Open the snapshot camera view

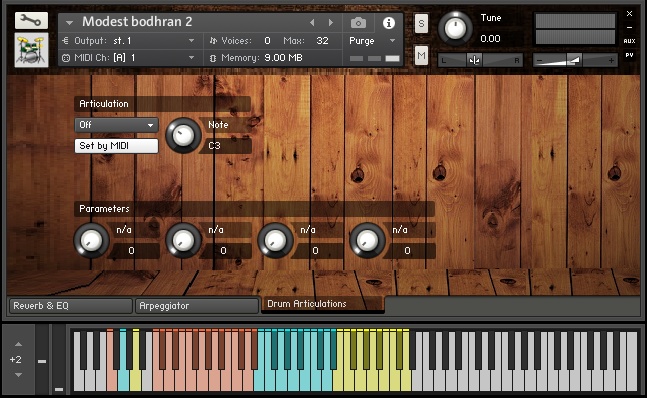pyautogui.click(x=358, y=23)
